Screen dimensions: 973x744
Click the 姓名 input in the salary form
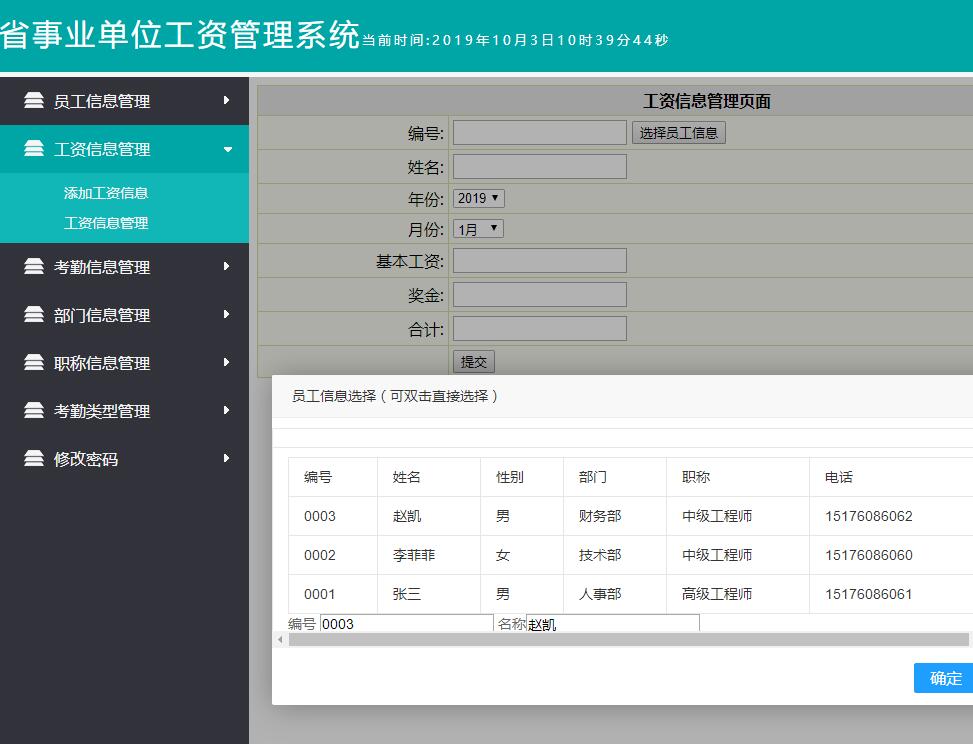[x=540, y=167]
